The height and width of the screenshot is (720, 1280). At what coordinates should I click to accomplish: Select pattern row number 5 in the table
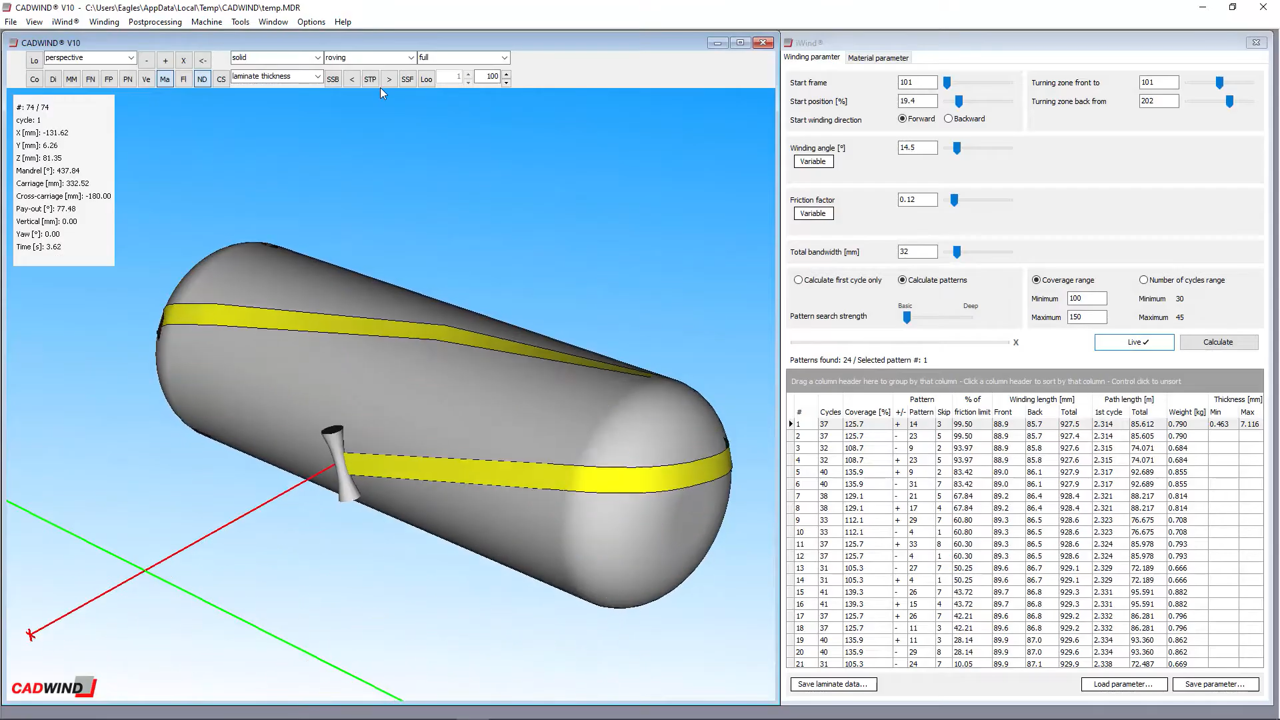point(1025,472)
